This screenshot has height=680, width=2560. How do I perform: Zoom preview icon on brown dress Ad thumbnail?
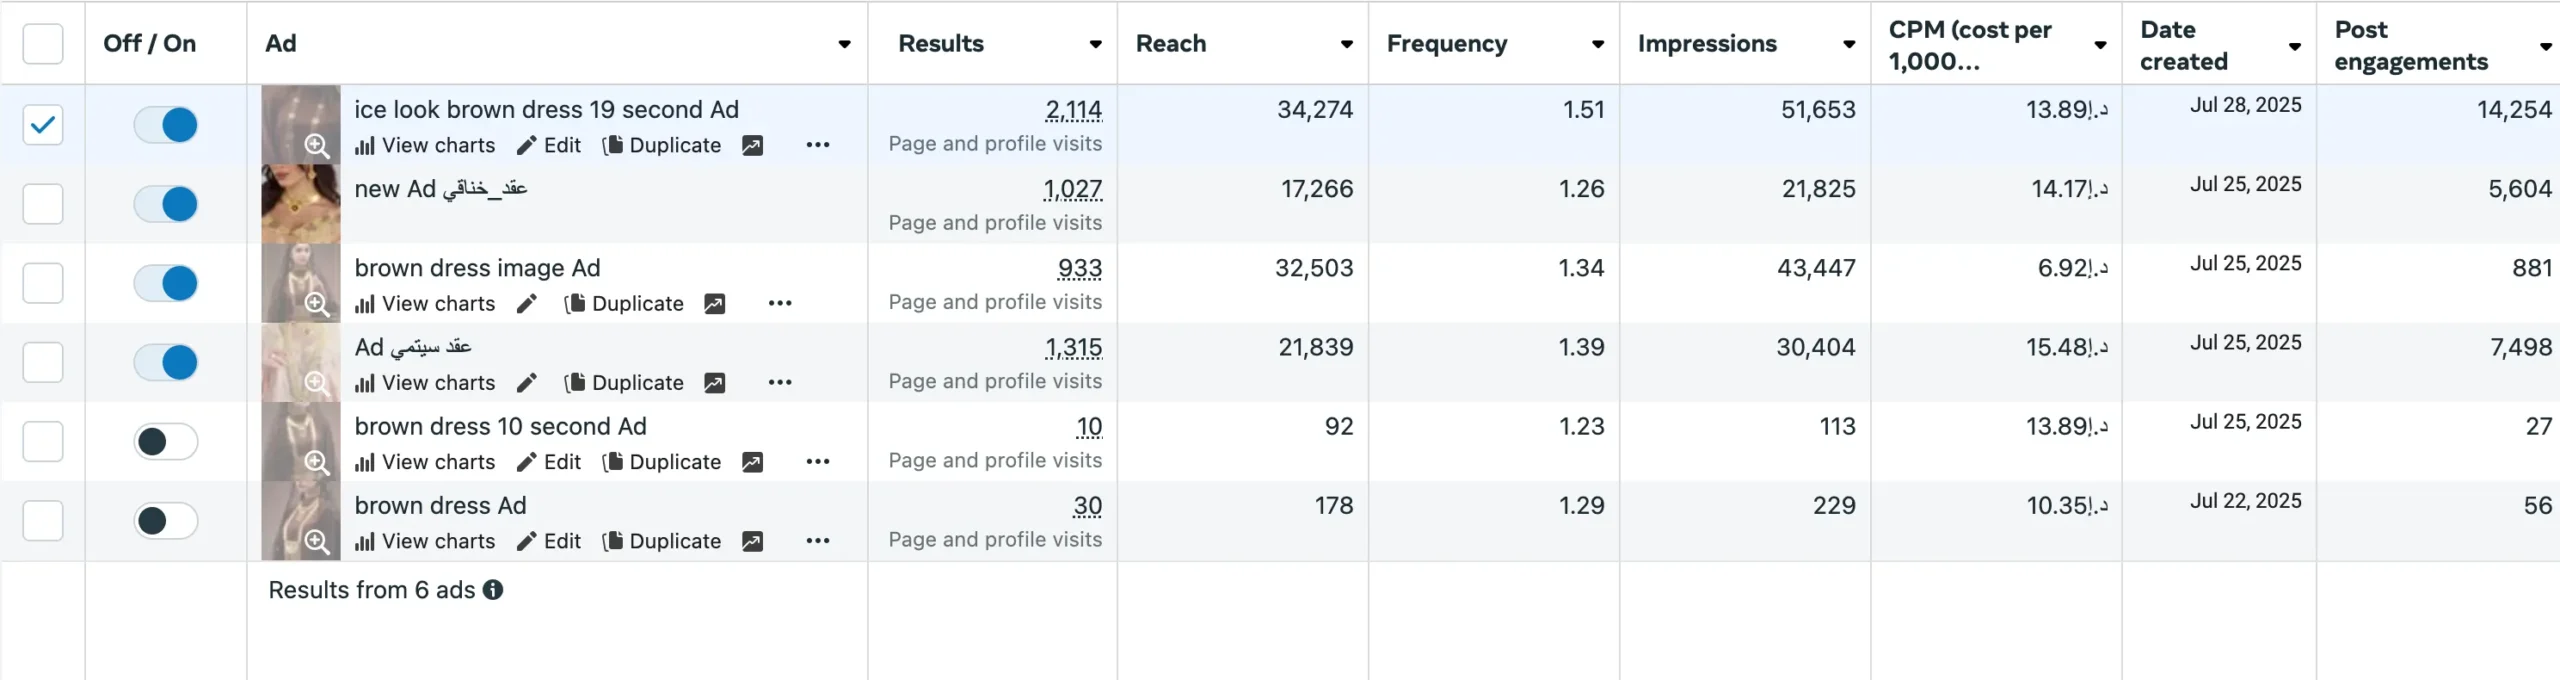(317, 541)
